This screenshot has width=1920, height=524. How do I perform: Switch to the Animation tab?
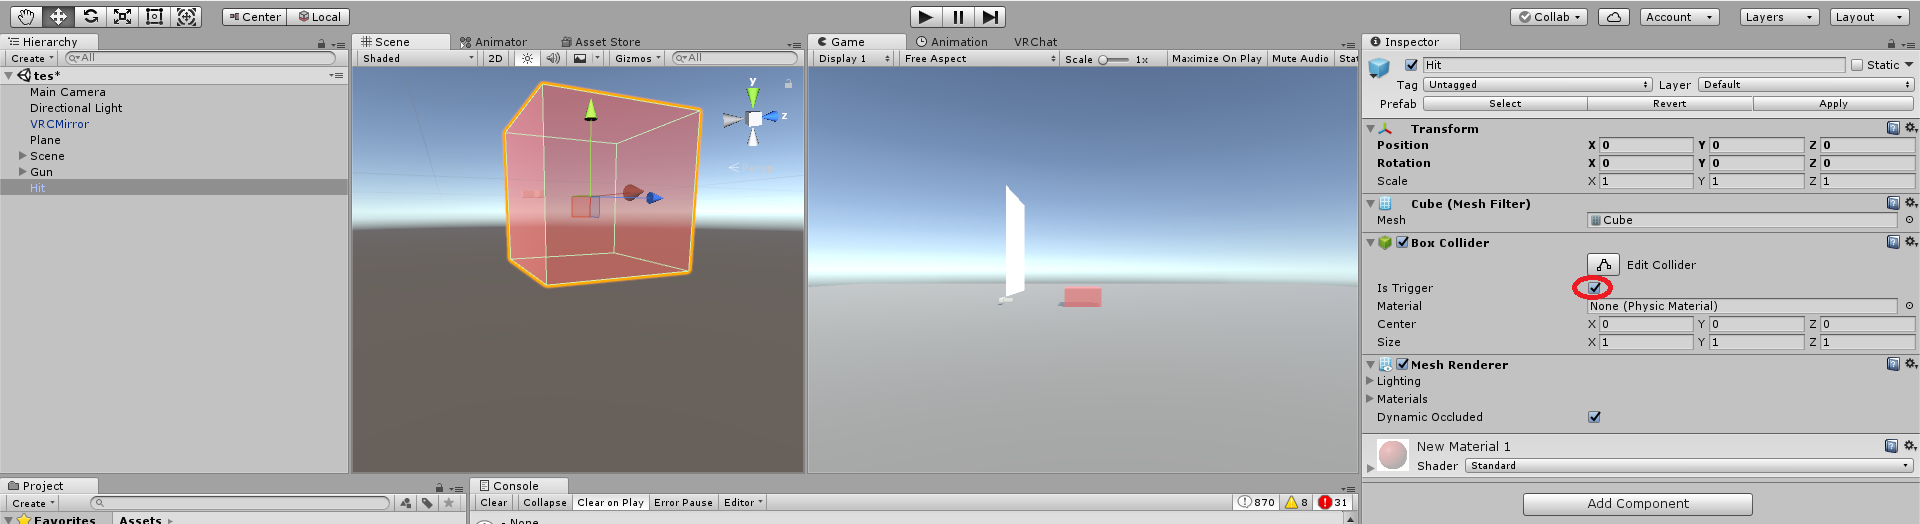[952, 42]
